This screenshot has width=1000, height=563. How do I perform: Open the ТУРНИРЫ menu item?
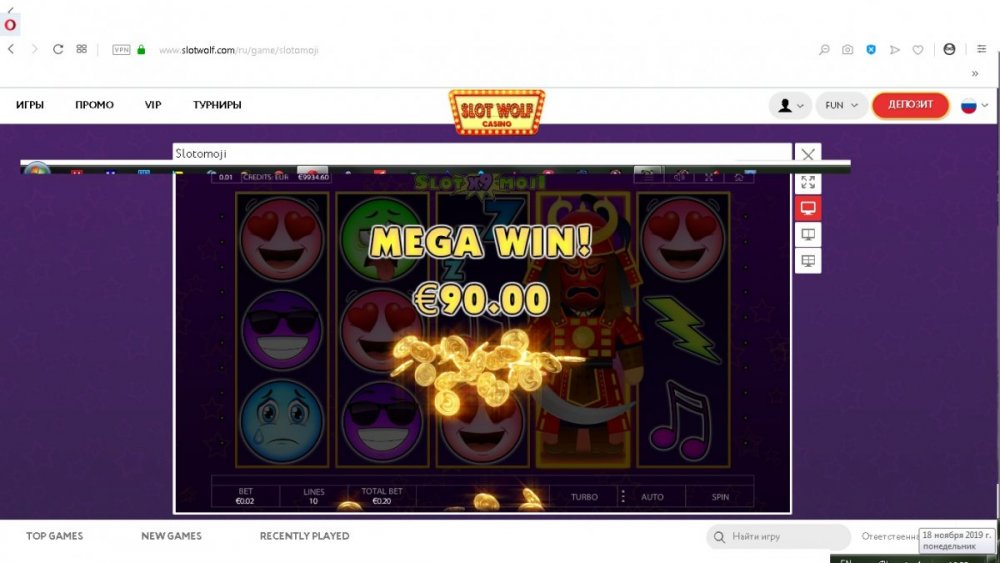pos(217,105)
